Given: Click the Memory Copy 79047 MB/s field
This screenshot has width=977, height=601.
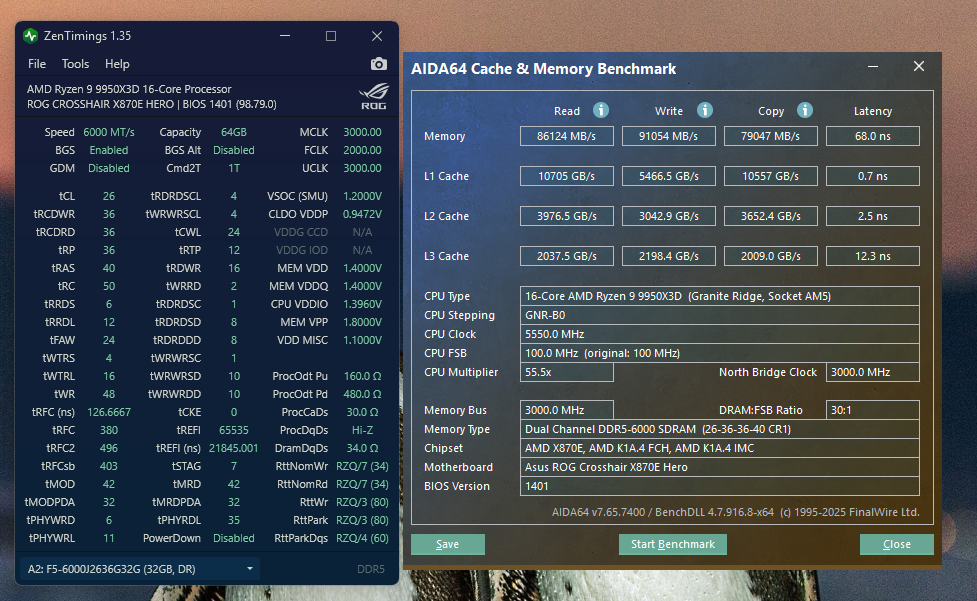Looking at the screenshot, I should tap(771, 136).
